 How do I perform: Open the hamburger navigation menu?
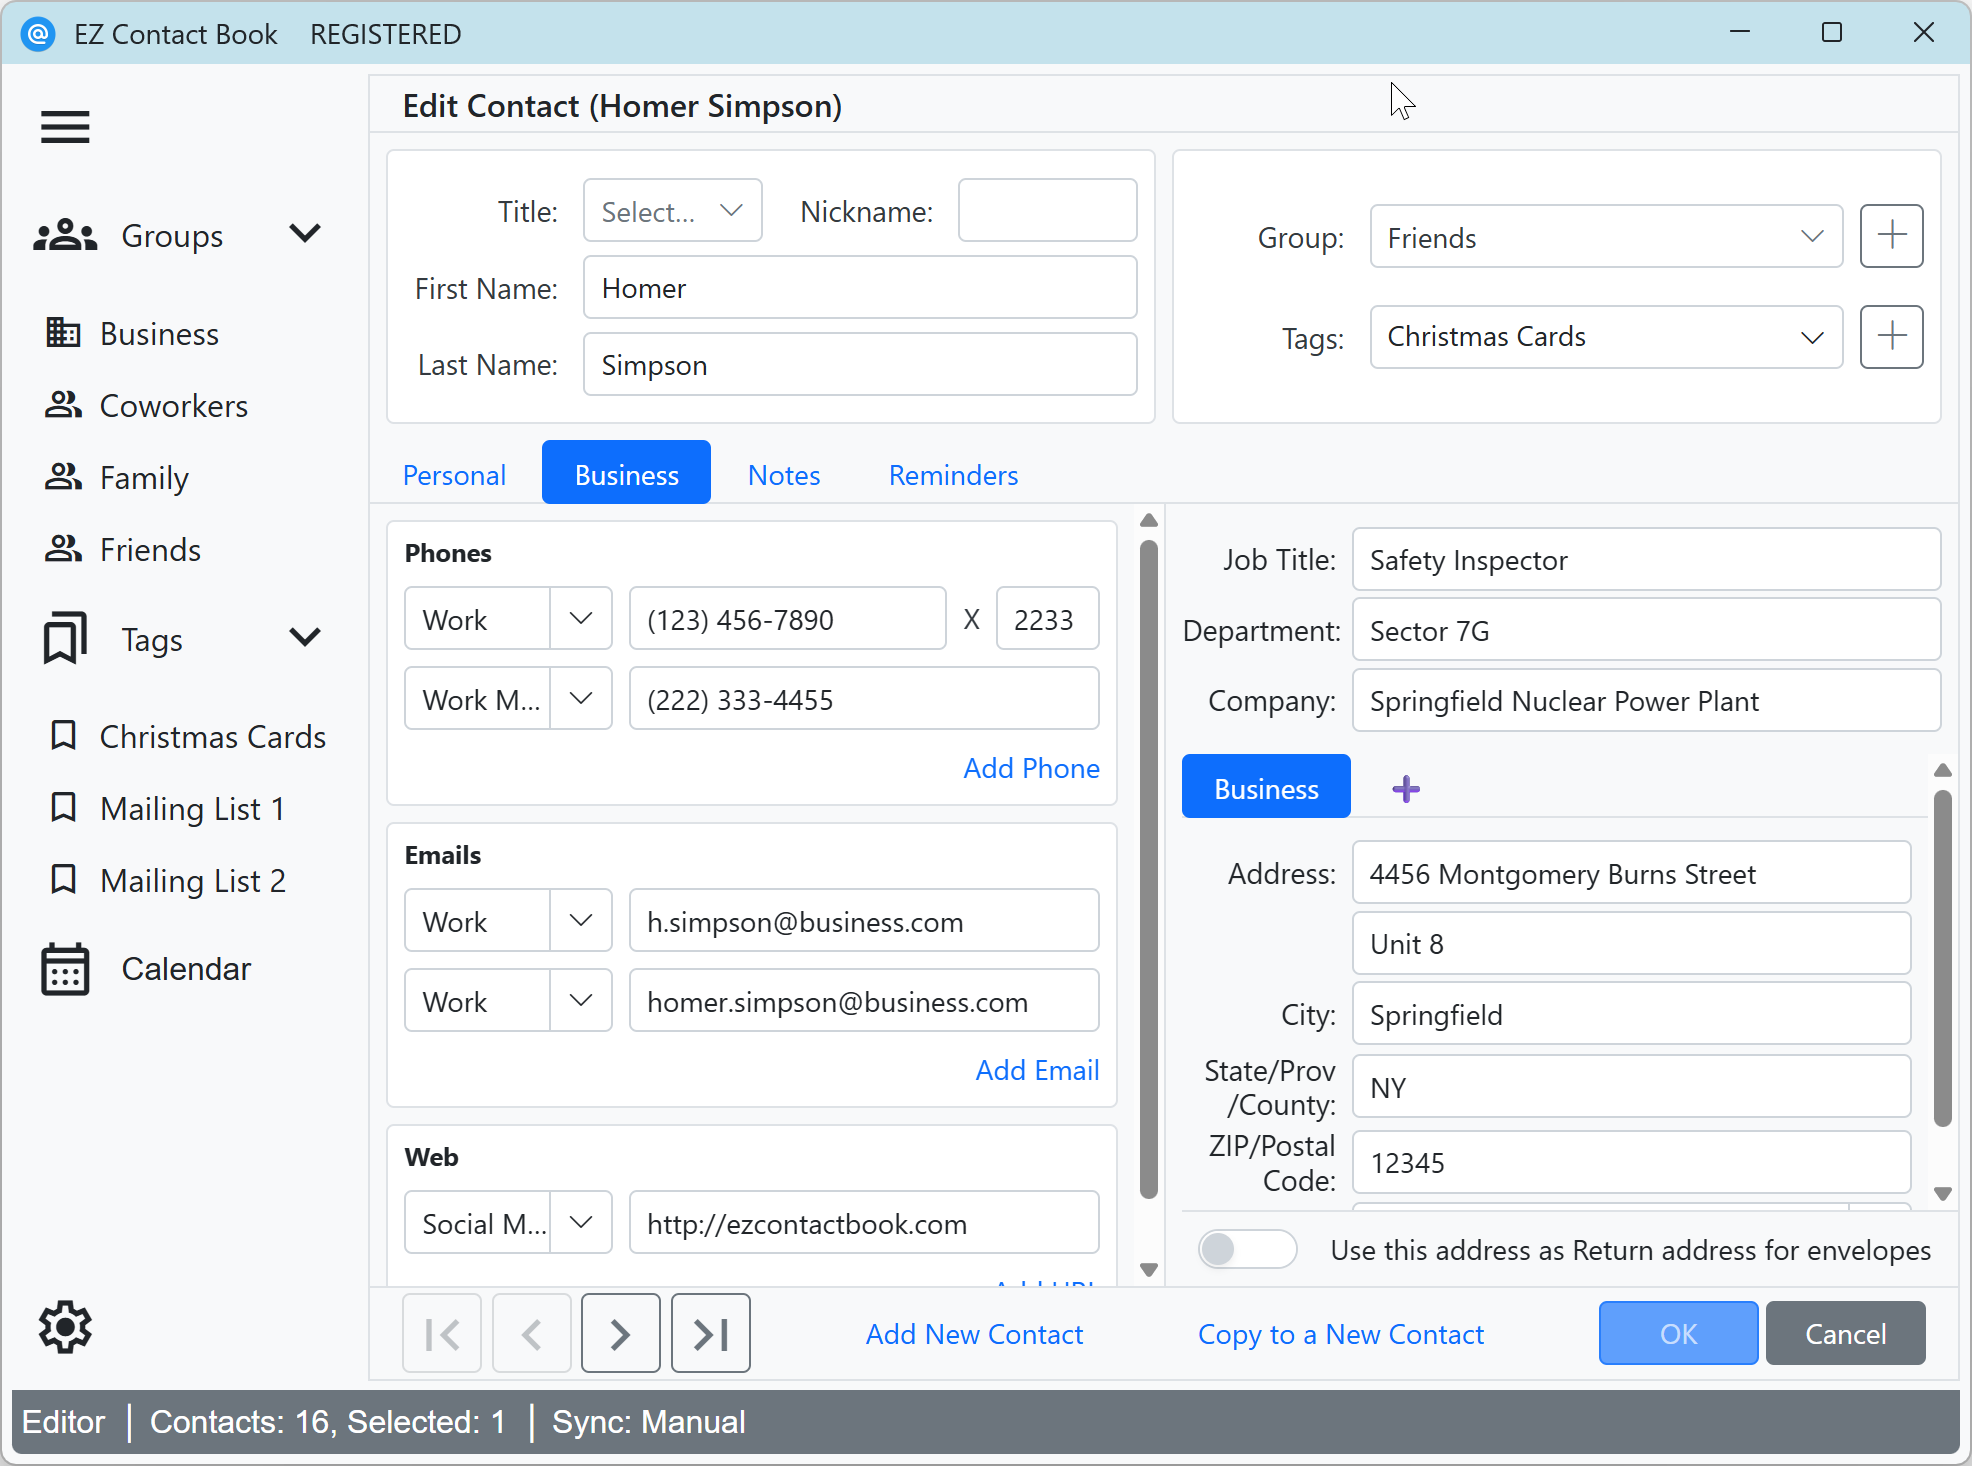[x=64, y=127]
